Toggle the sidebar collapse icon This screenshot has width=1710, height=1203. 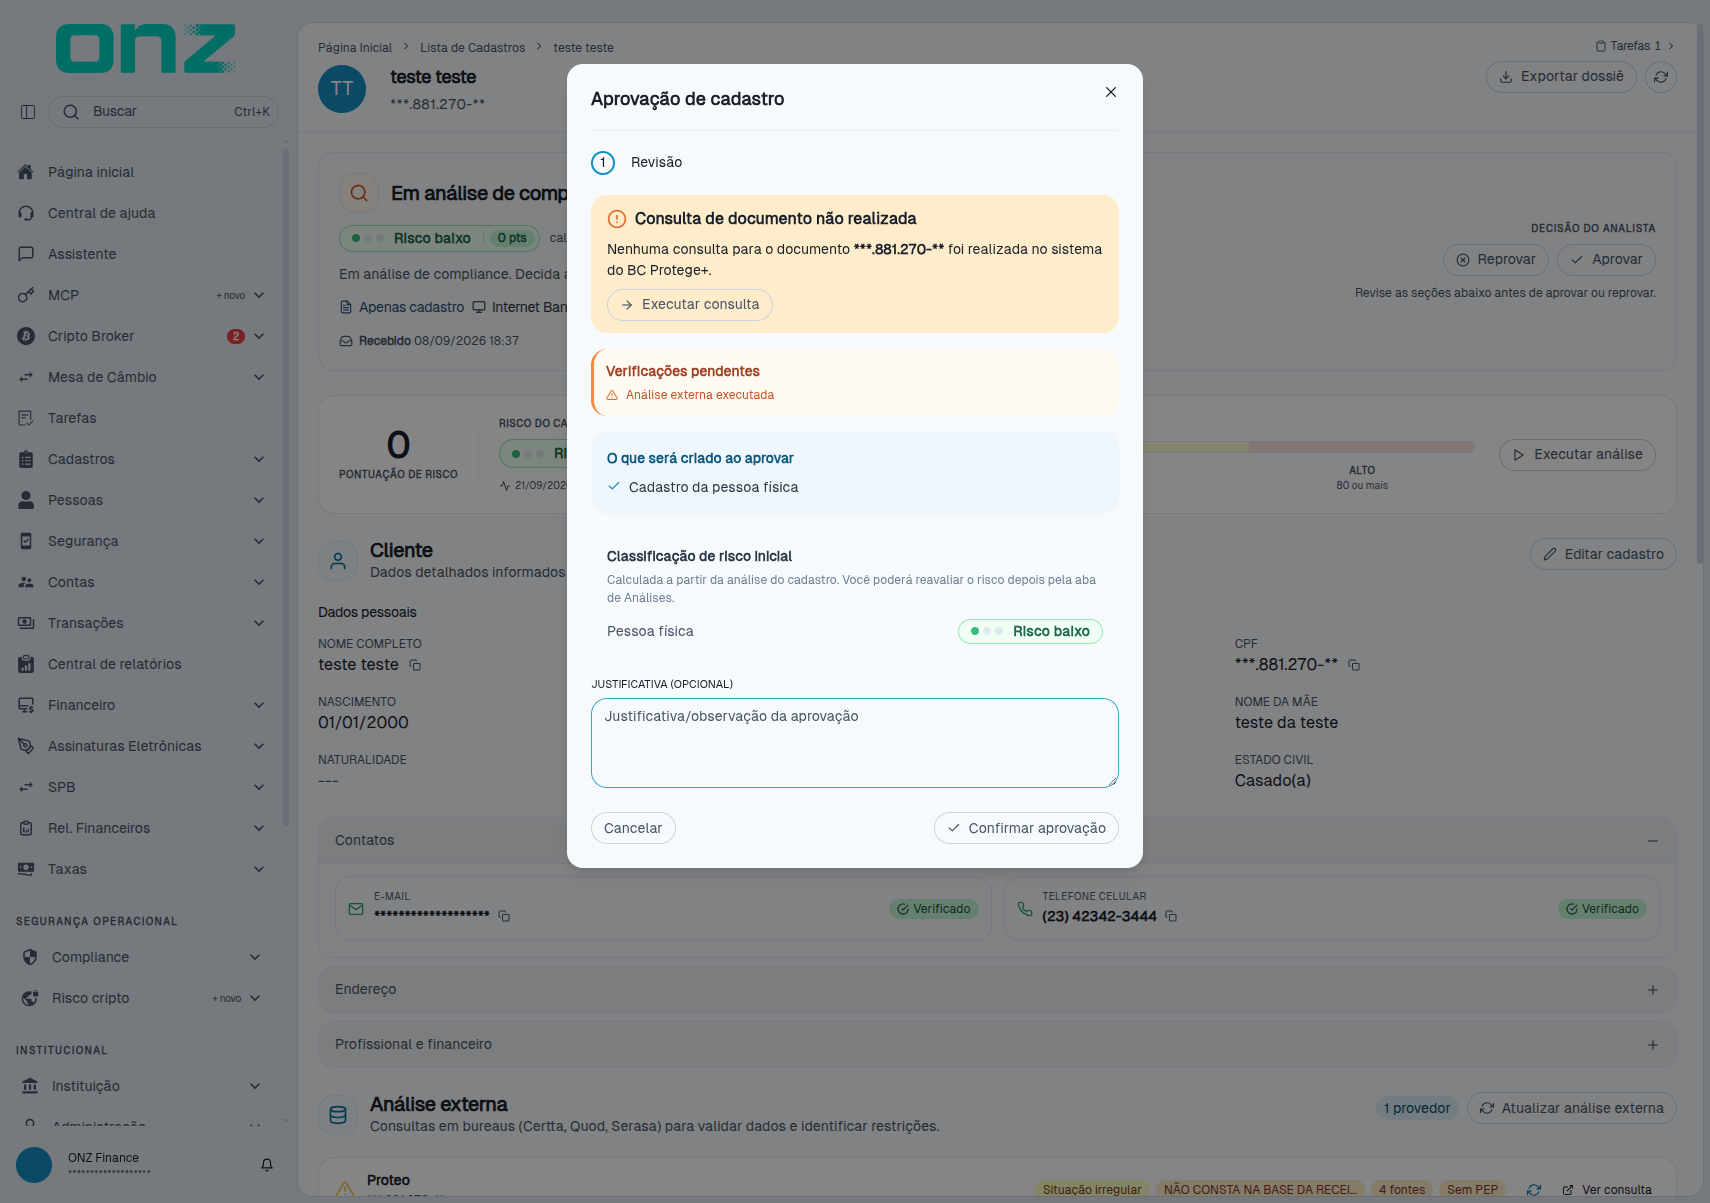tap(28, 112)
